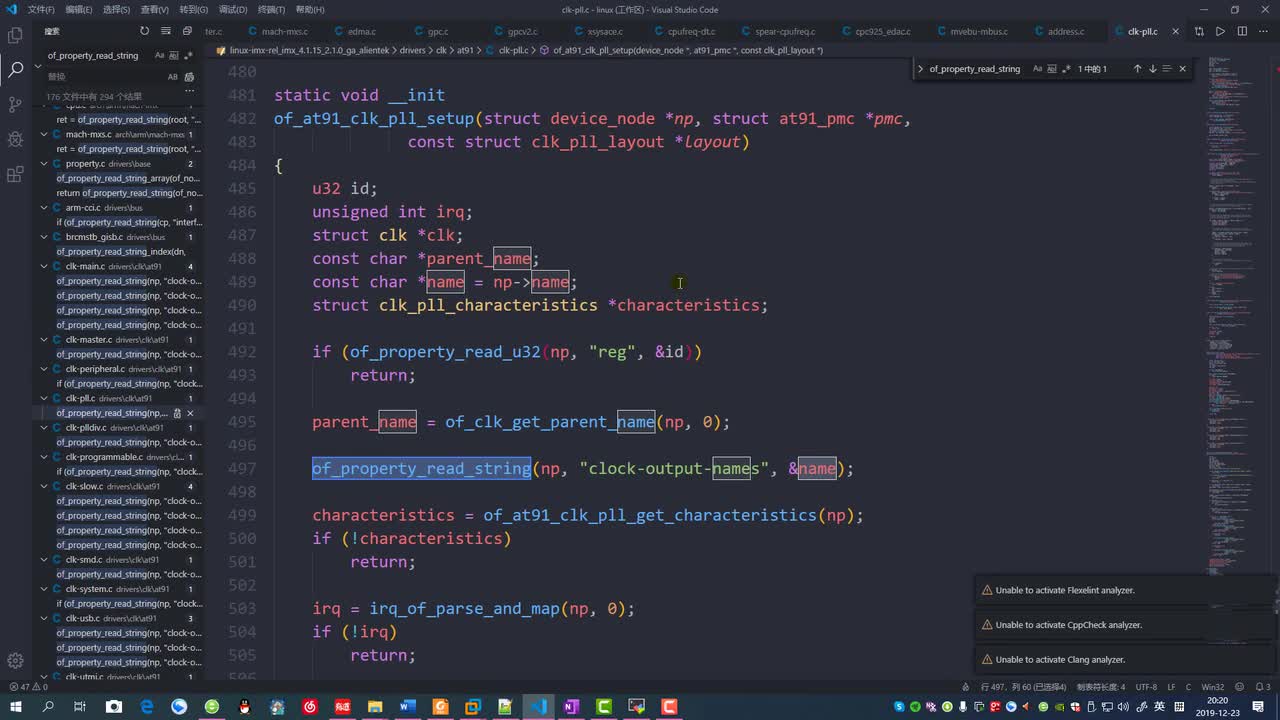Open the 文件(F) menu
Screen dimensions: 1280x720
(41, 9)
